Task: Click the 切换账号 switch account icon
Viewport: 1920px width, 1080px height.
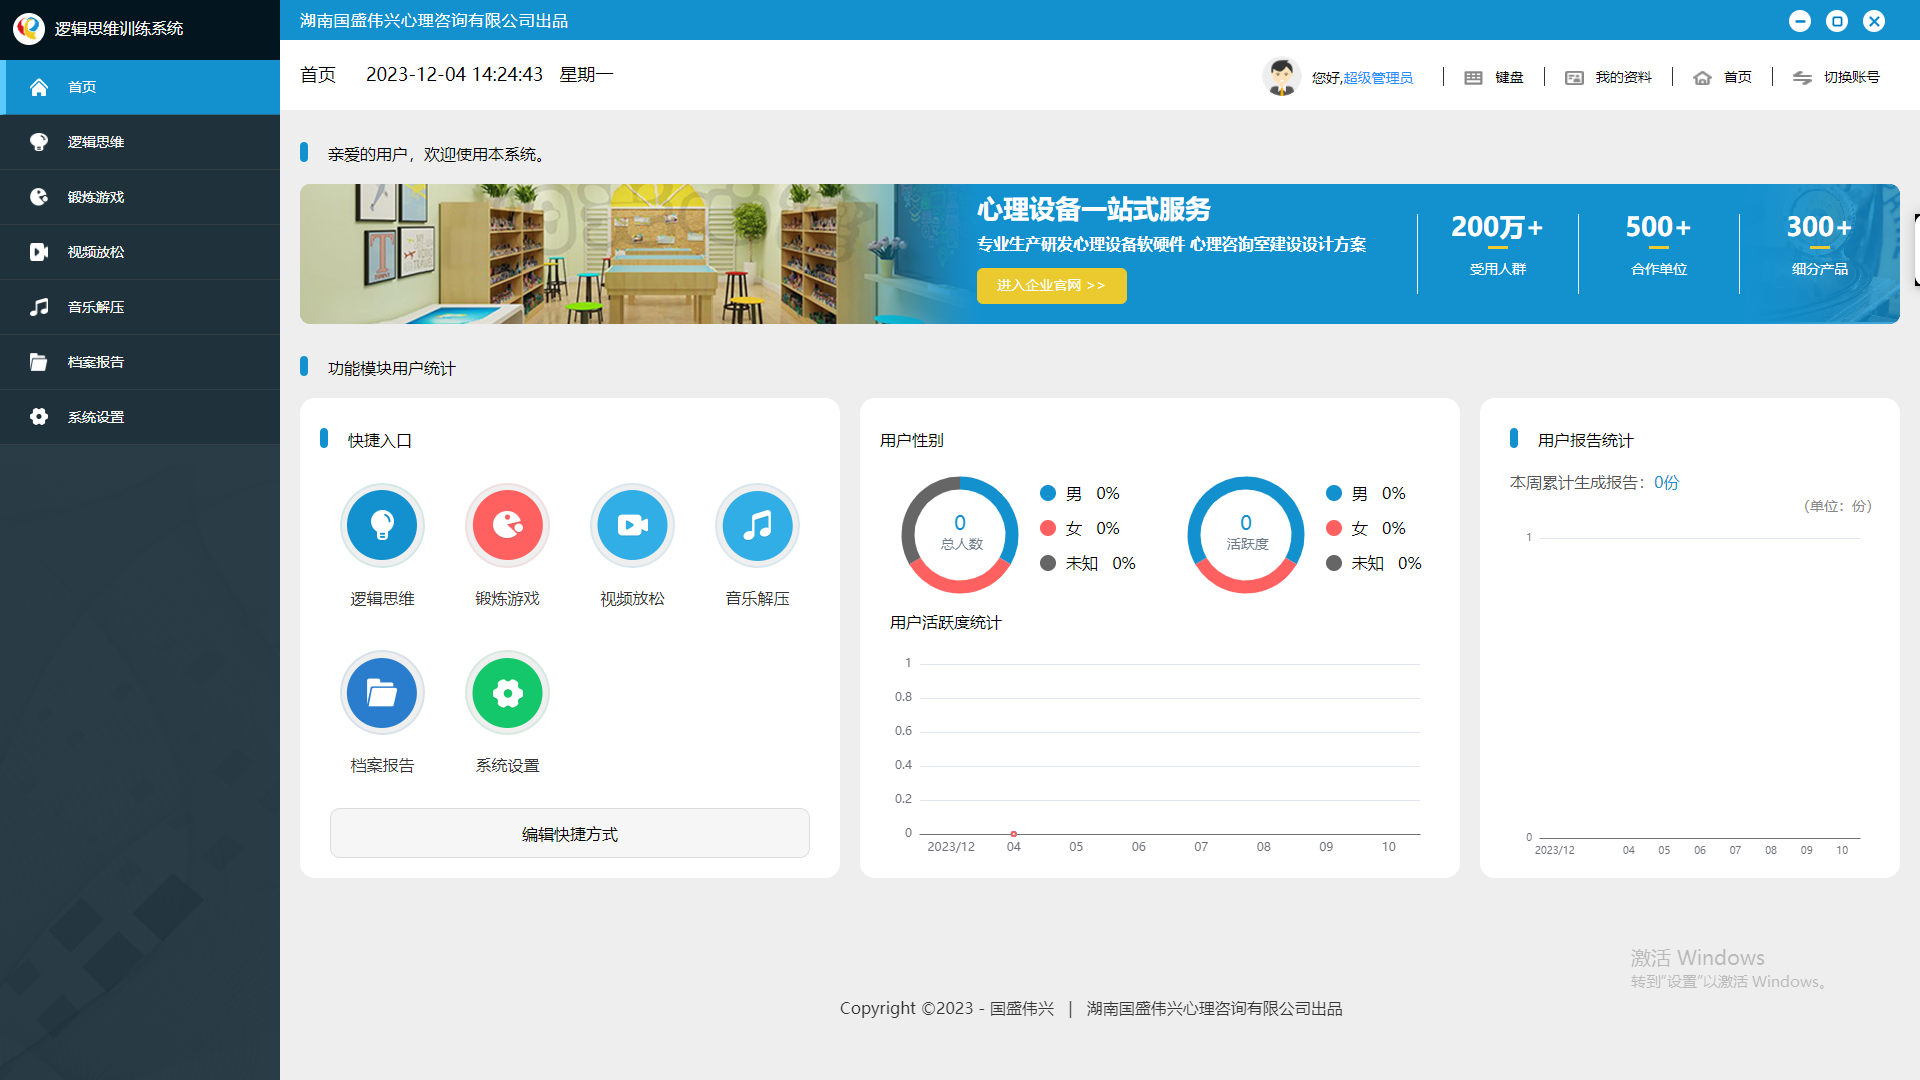Action: pyautogui.click(x=1802, y=78)
